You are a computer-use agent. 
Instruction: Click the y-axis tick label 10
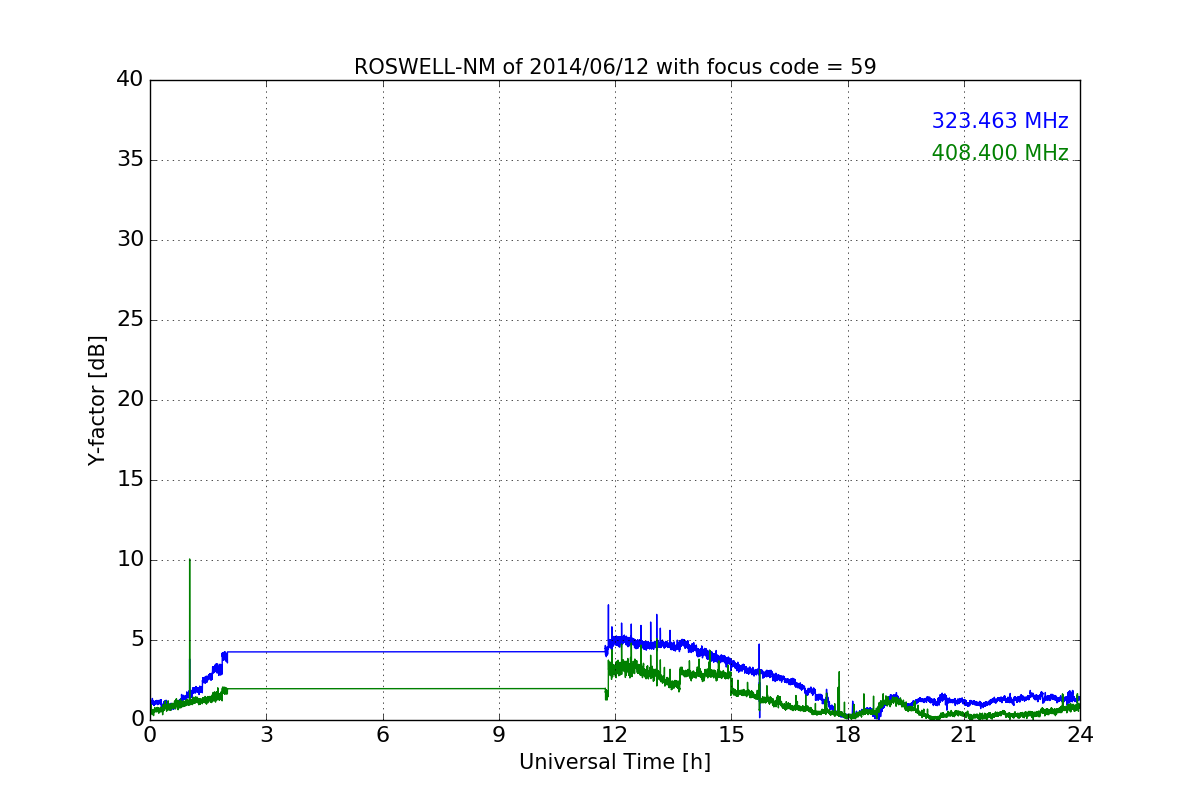pos(130,560)
